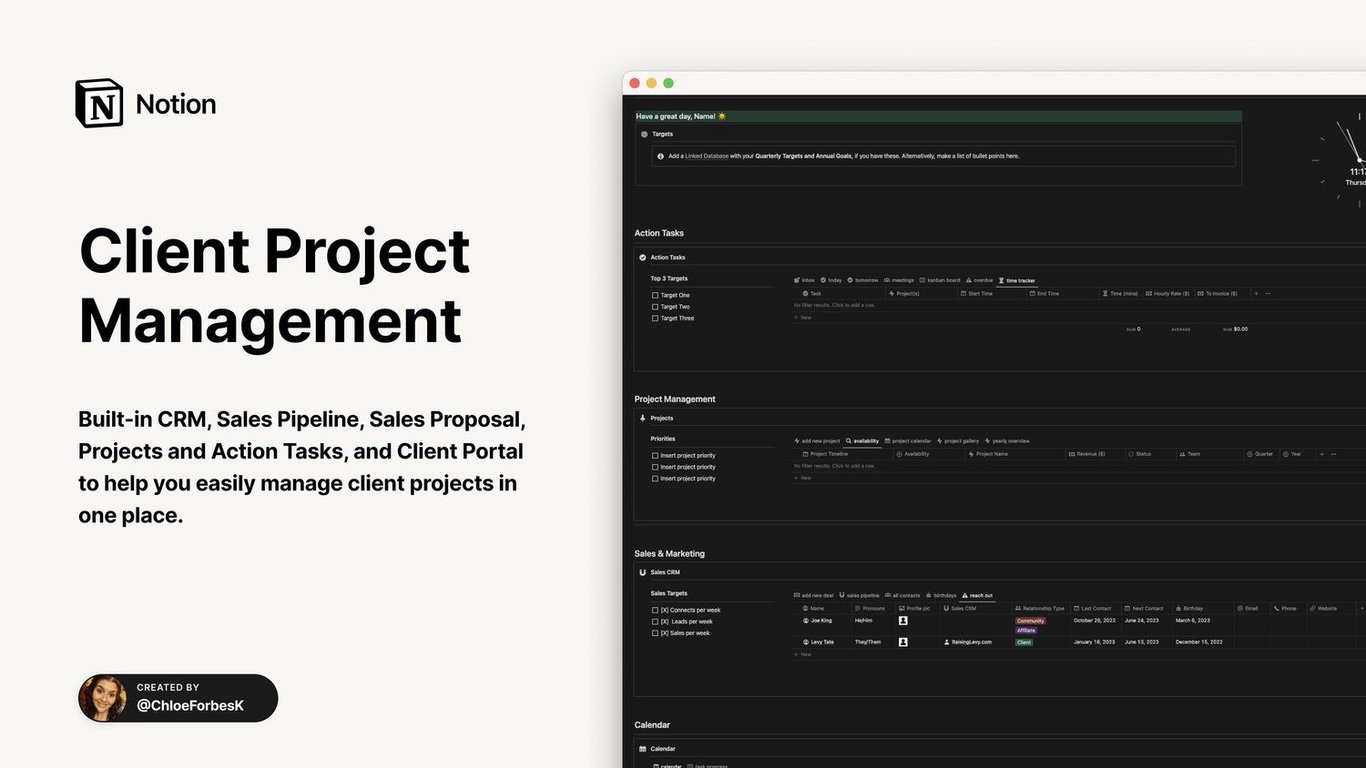Open the kanban board view tab

point(939,280)
